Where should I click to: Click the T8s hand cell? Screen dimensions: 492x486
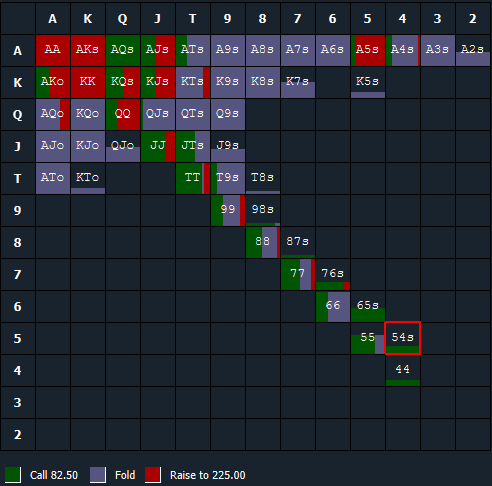(263, 178)
